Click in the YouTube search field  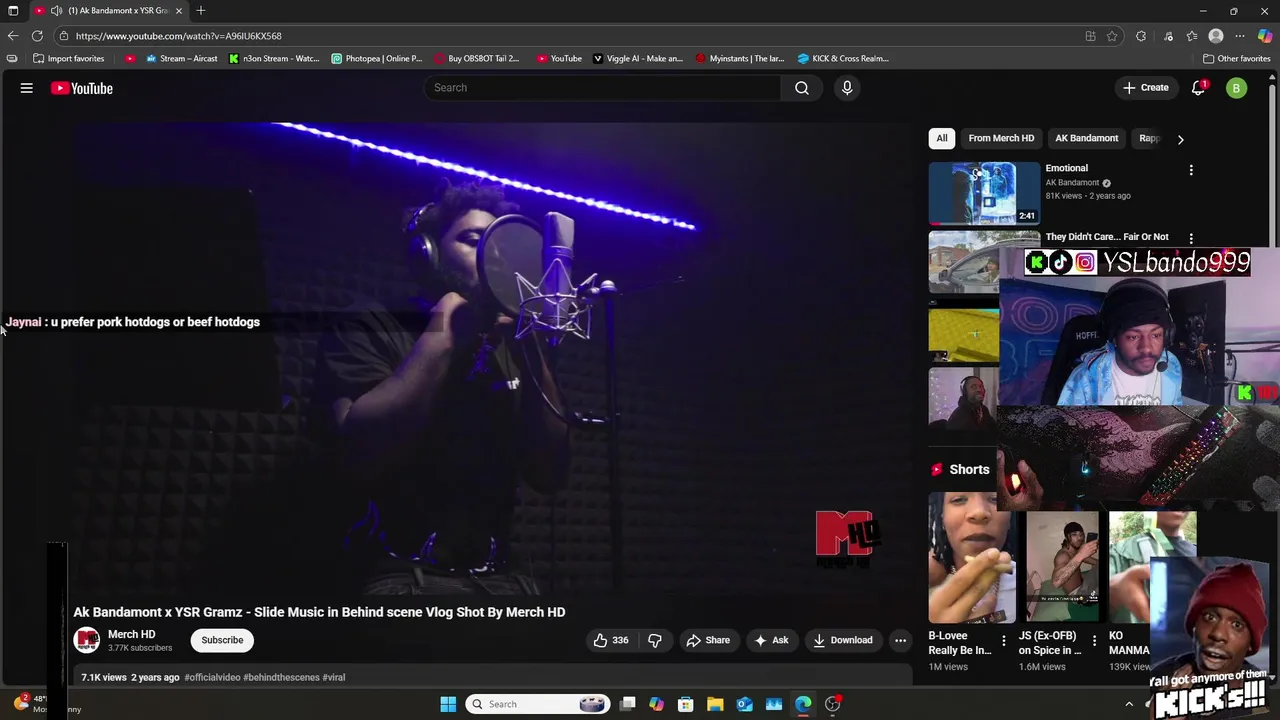pos(603,88)
